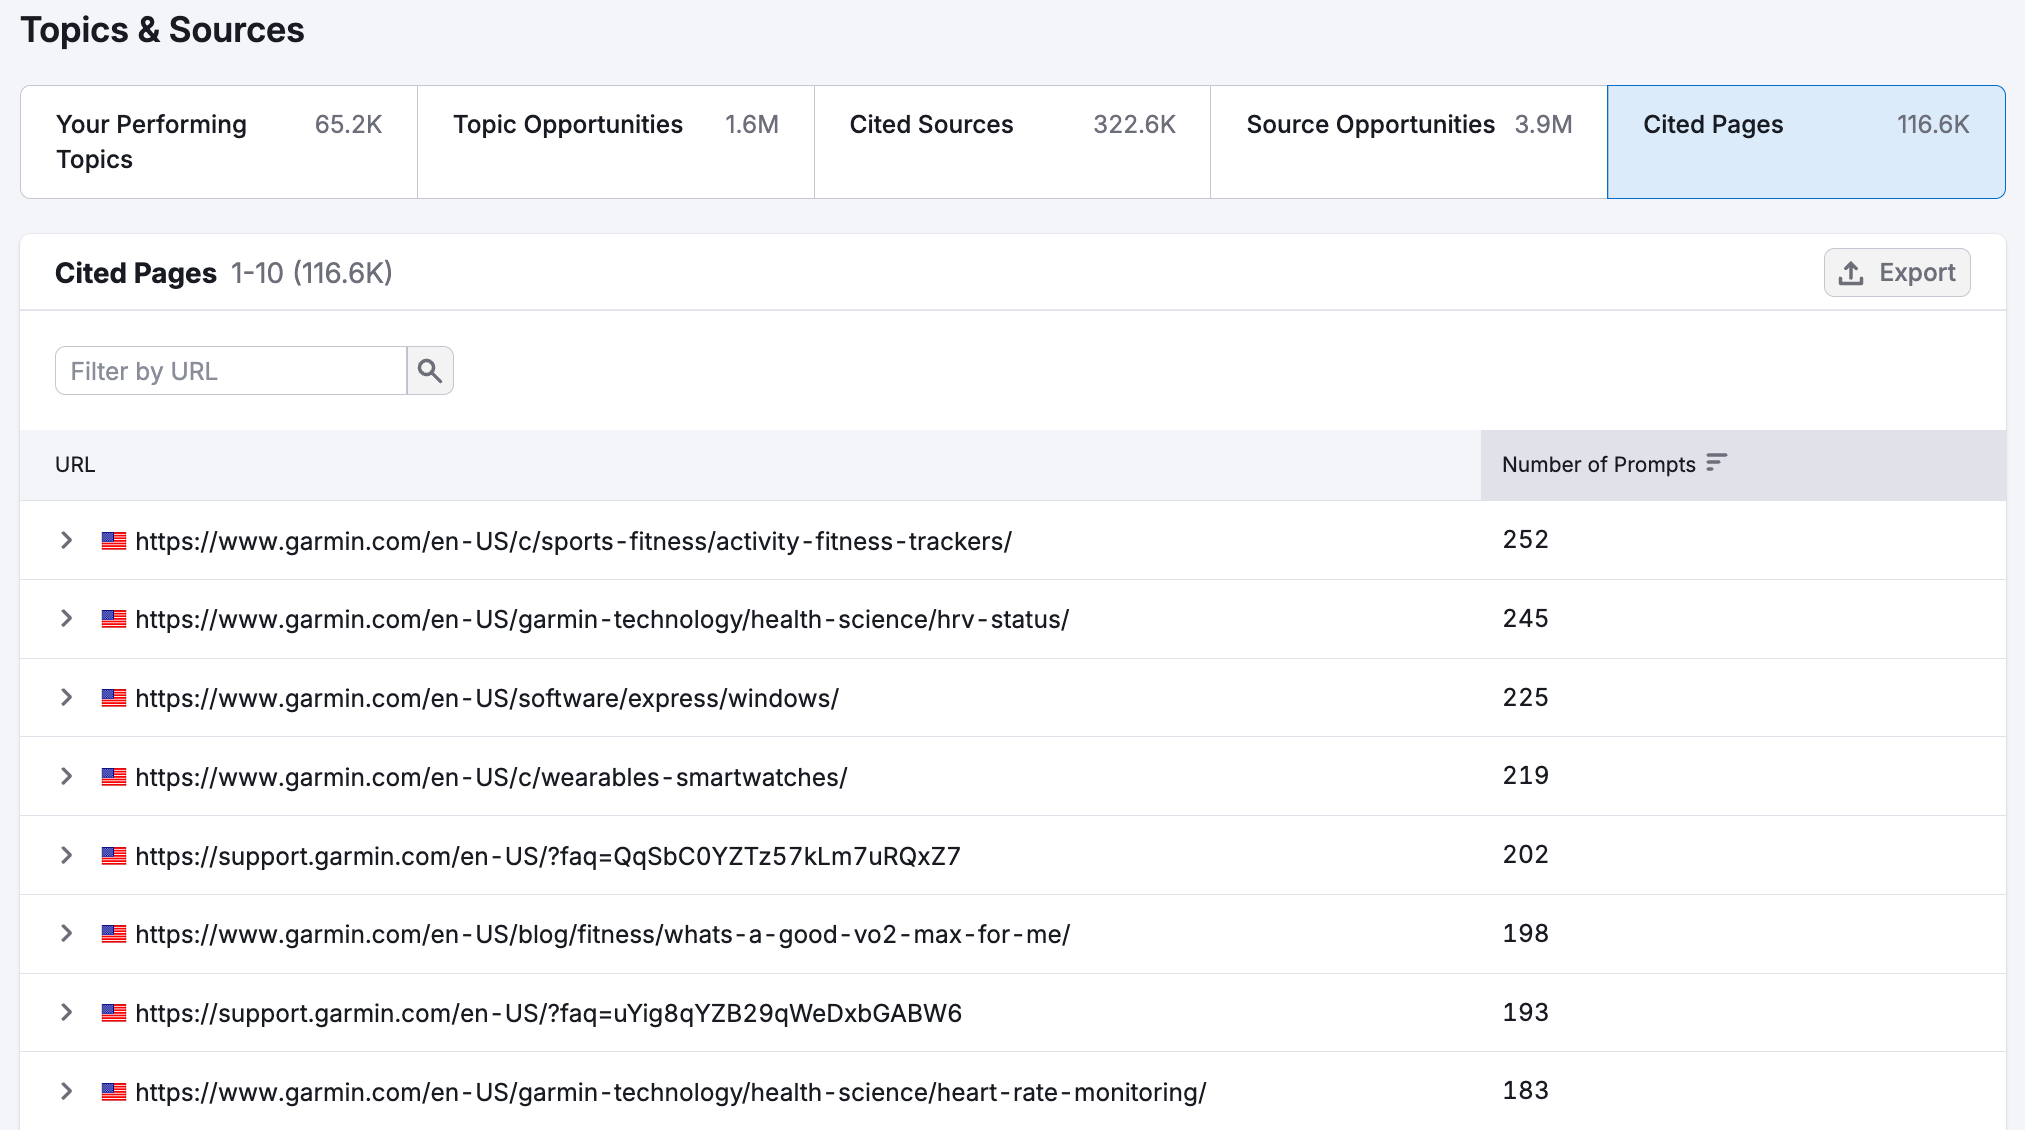Screen dimensions: 2025x1130
Task: Click US flag on activity-fitness-trackers row
Action: (114, 541)
